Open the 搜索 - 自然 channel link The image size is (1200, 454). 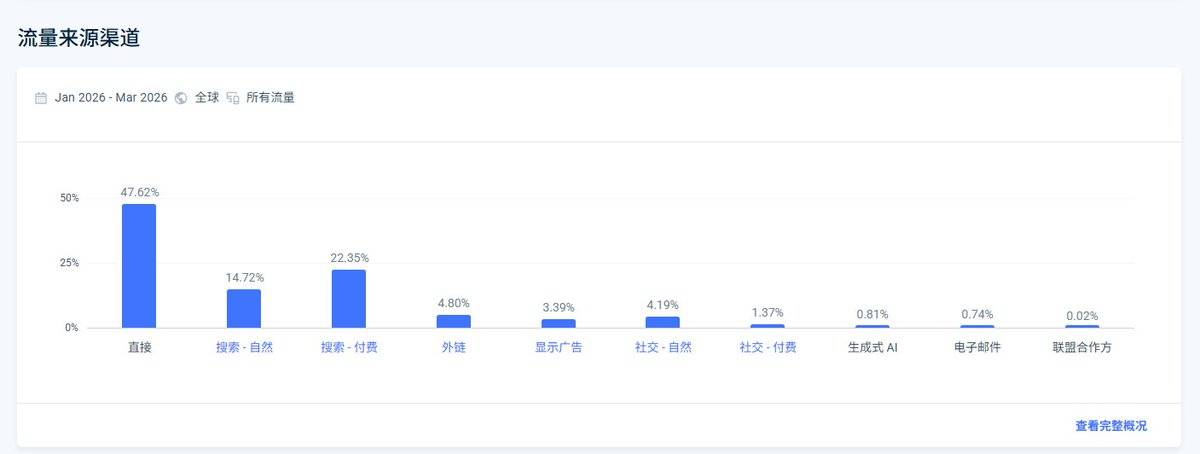click(x=244, y=348)
